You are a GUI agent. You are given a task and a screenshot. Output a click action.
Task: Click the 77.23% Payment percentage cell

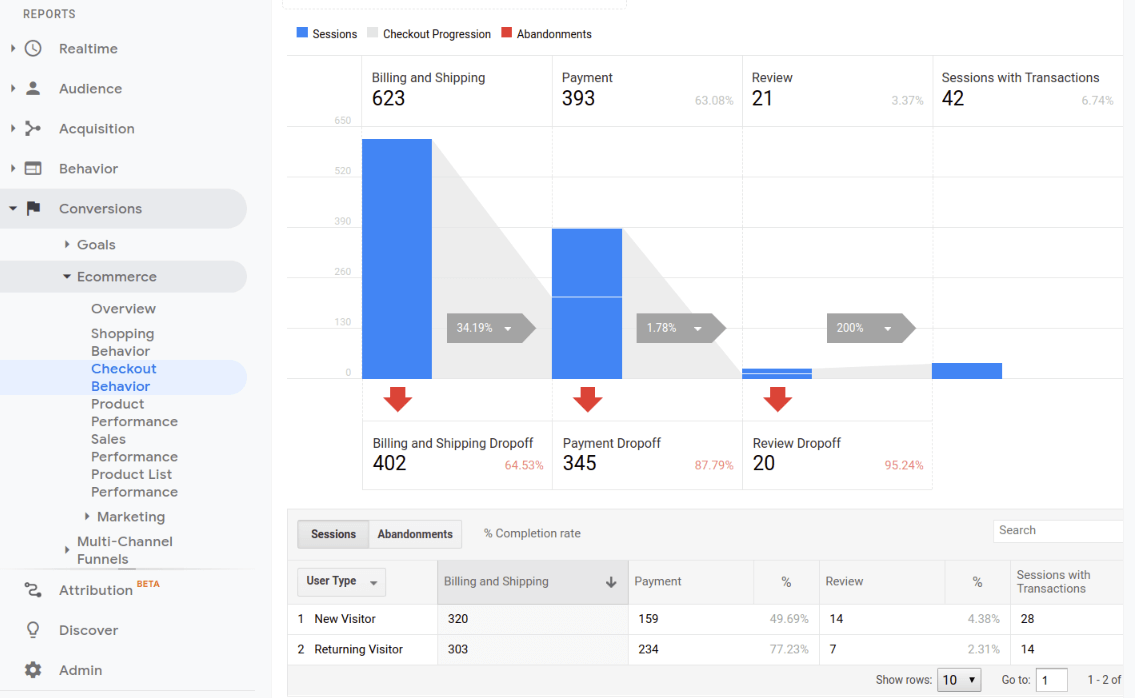789,649
